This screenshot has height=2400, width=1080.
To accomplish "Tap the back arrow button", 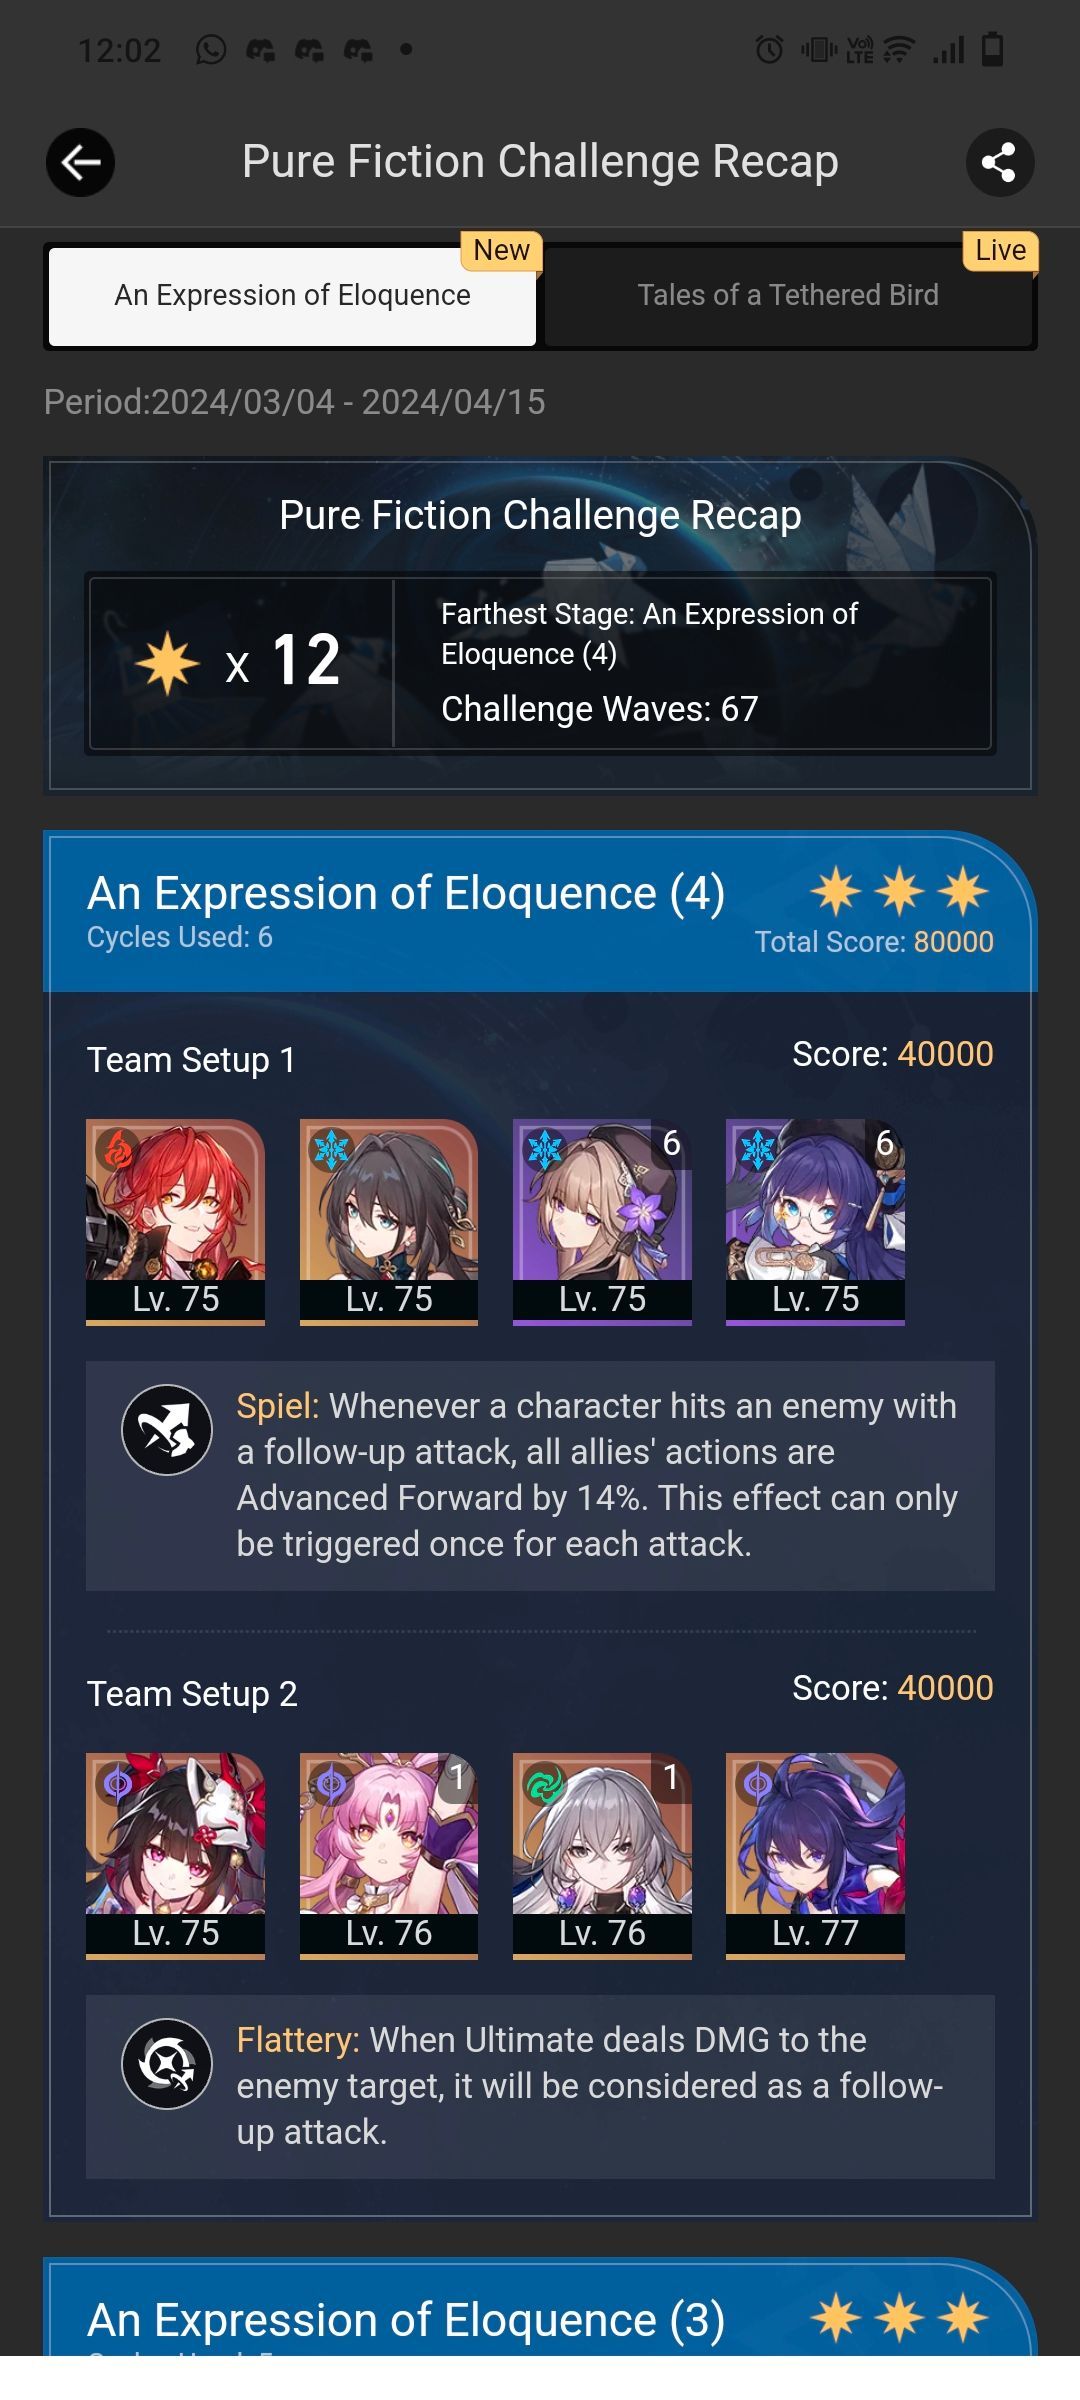I will coord(80,162).
